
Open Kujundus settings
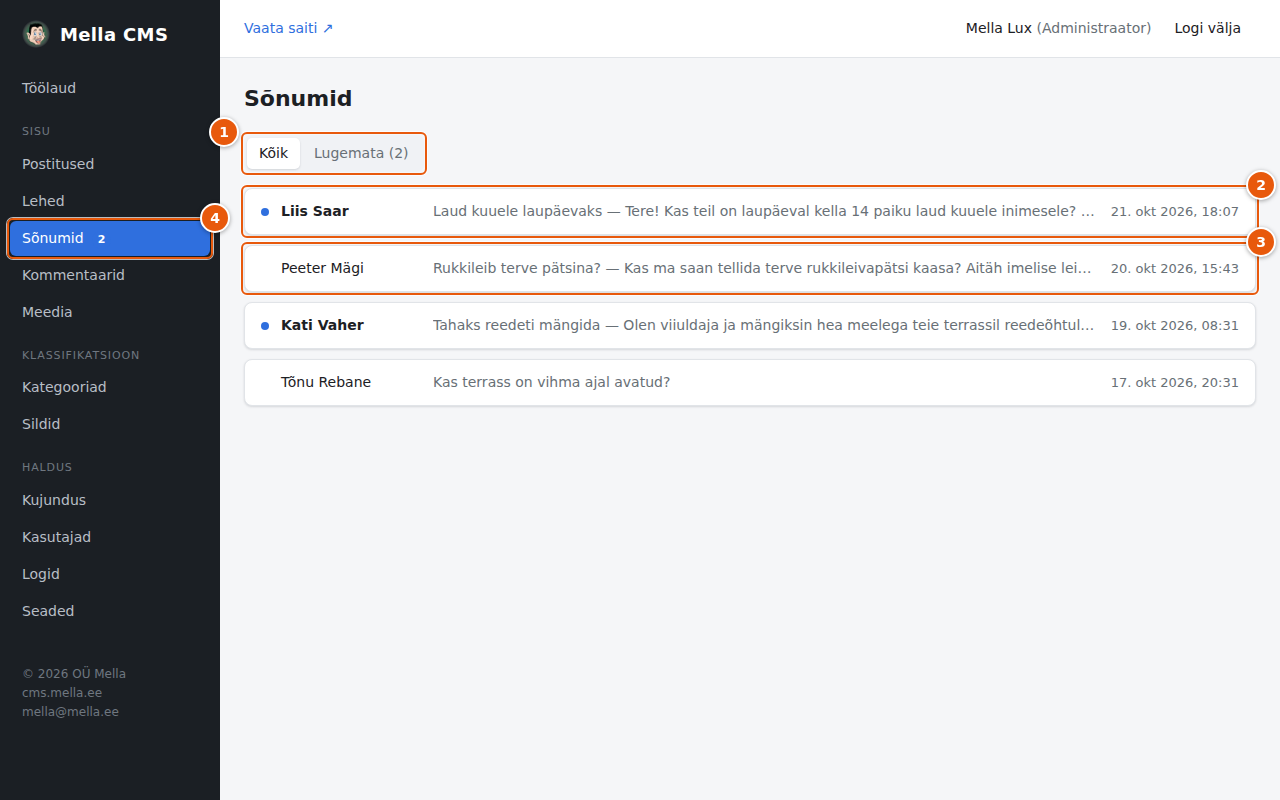click(110, 500)
